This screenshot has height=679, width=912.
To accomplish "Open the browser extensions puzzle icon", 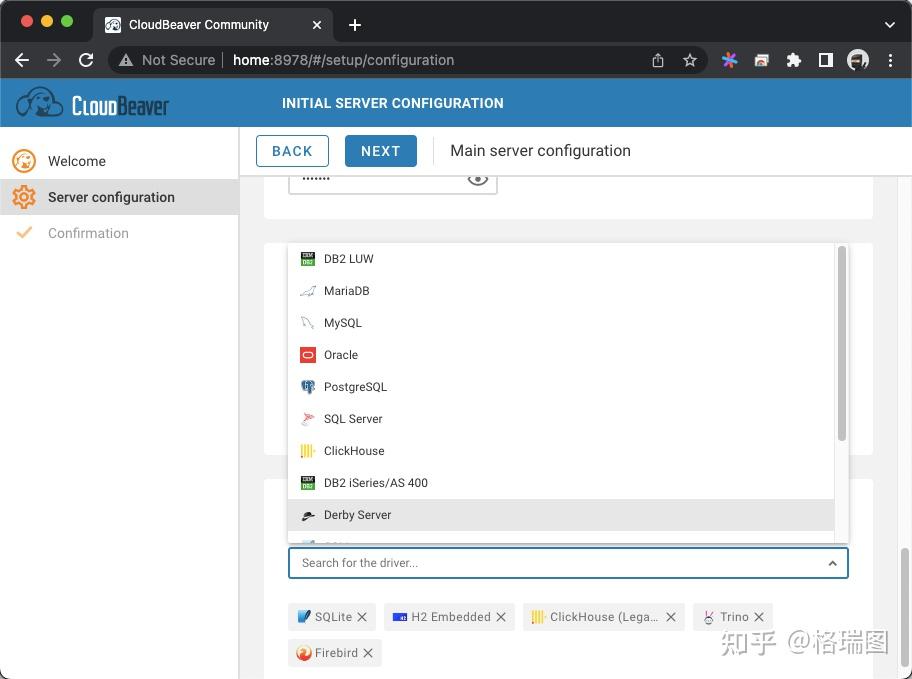I will pos(793,60).
